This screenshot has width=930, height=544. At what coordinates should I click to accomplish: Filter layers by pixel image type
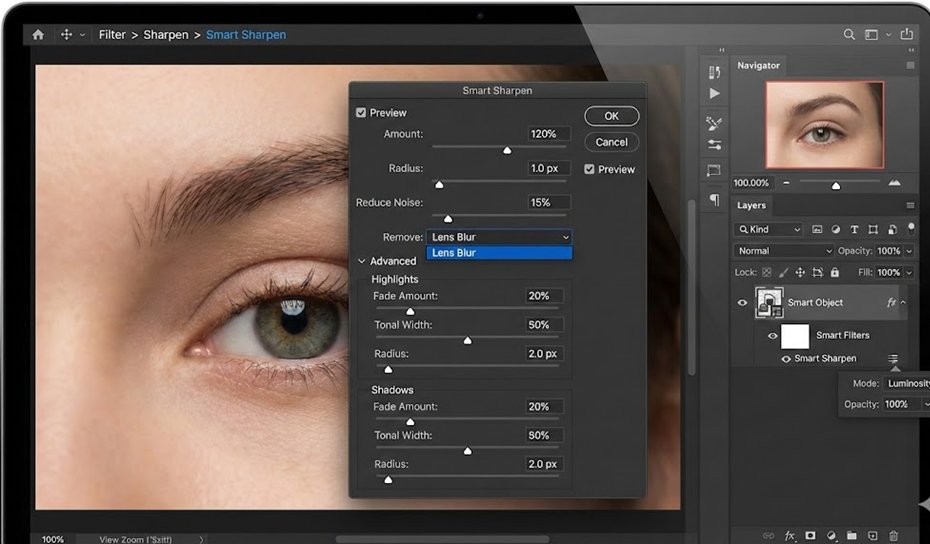pyautogui.click(x=817, y=230)
